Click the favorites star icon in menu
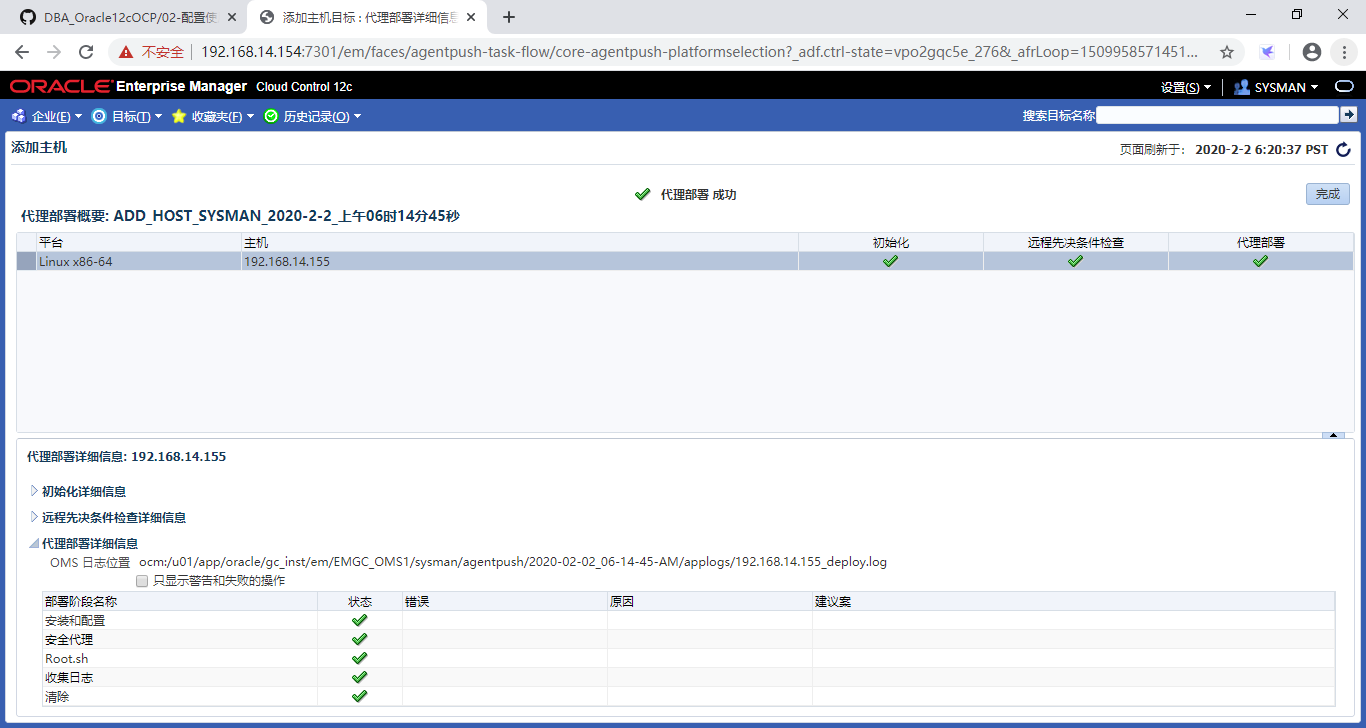The image size is (1366, 728). pyautogui.click(x=179, y=116)
